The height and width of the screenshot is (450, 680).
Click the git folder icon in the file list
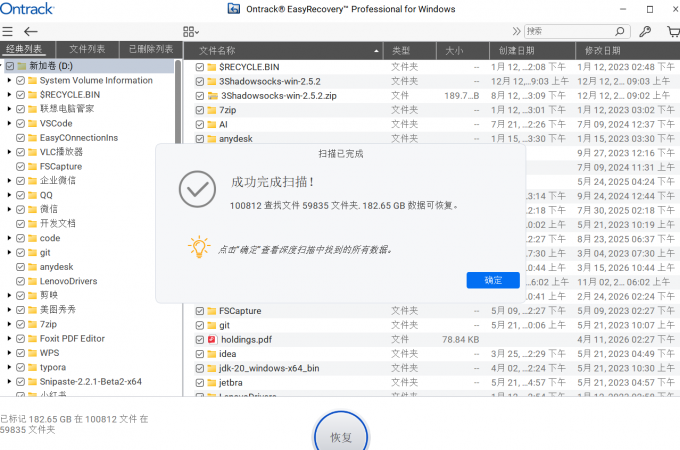[212, 325]
